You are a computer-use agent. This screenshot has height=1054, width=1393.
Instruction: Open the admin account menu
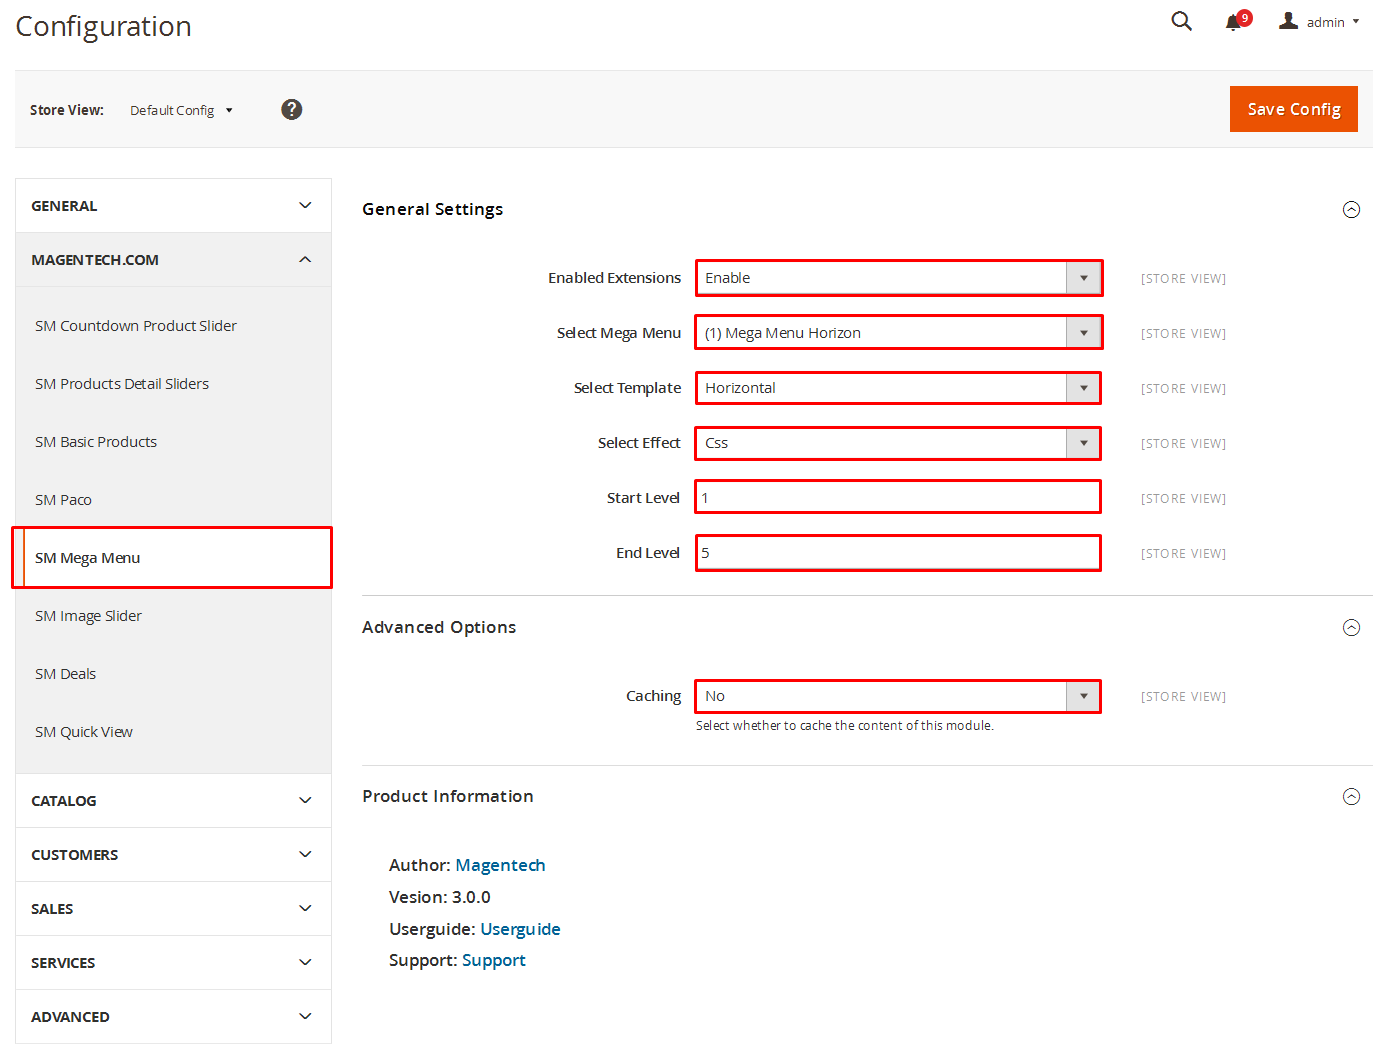1319,21
